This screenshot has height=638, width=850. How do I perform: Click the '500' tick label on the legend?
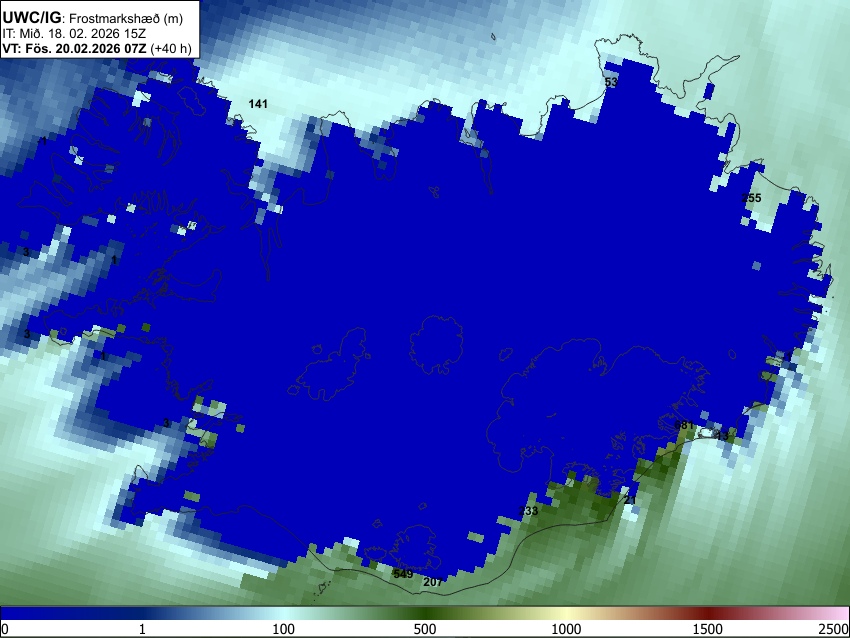click(424, 629)
